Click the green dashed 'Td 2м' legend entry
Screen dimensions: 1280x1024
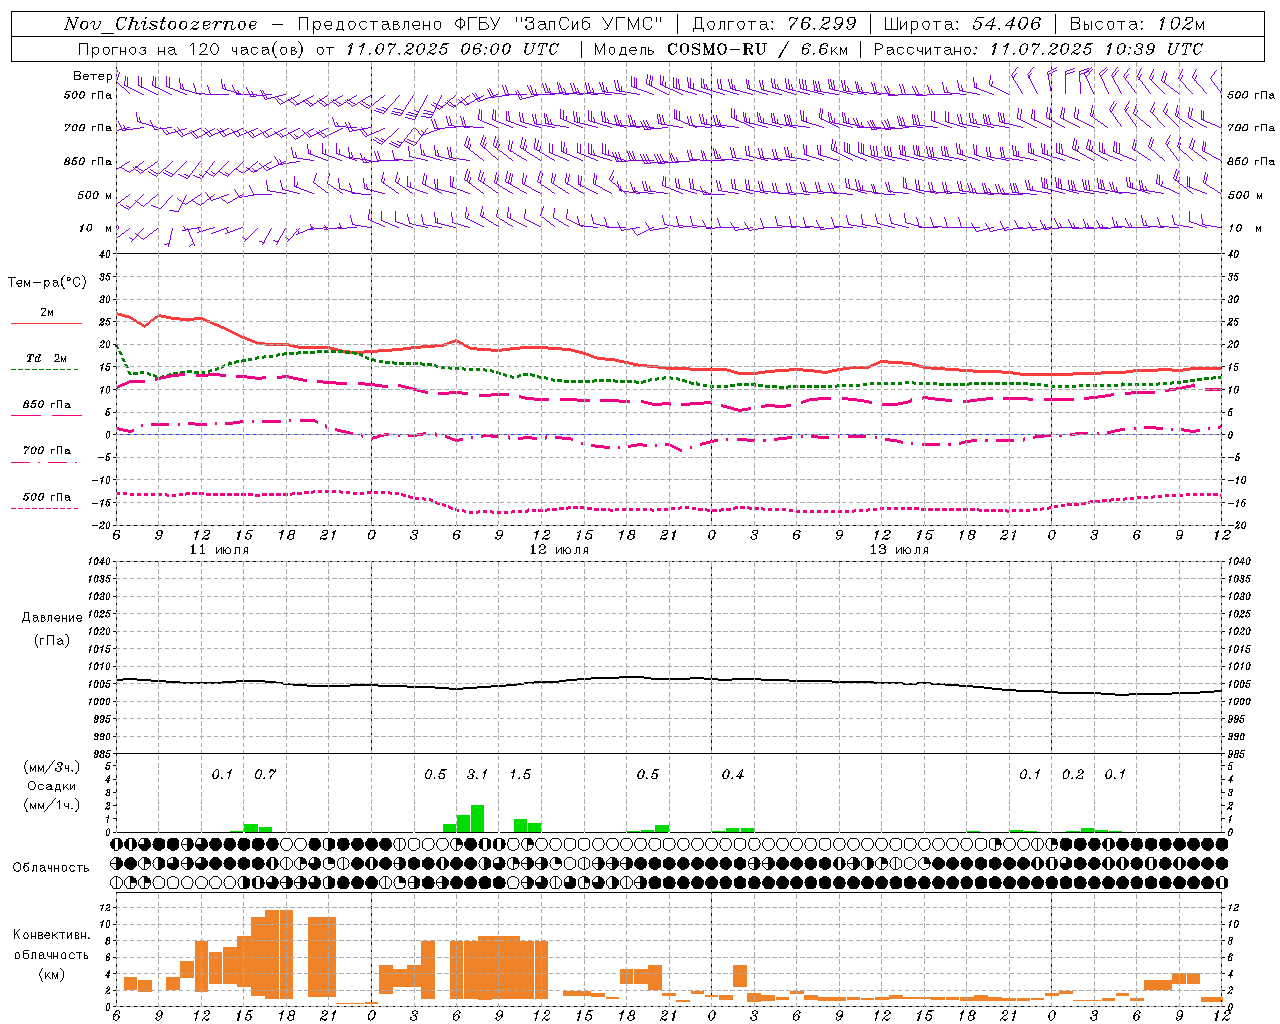click(x=46, y=362)
